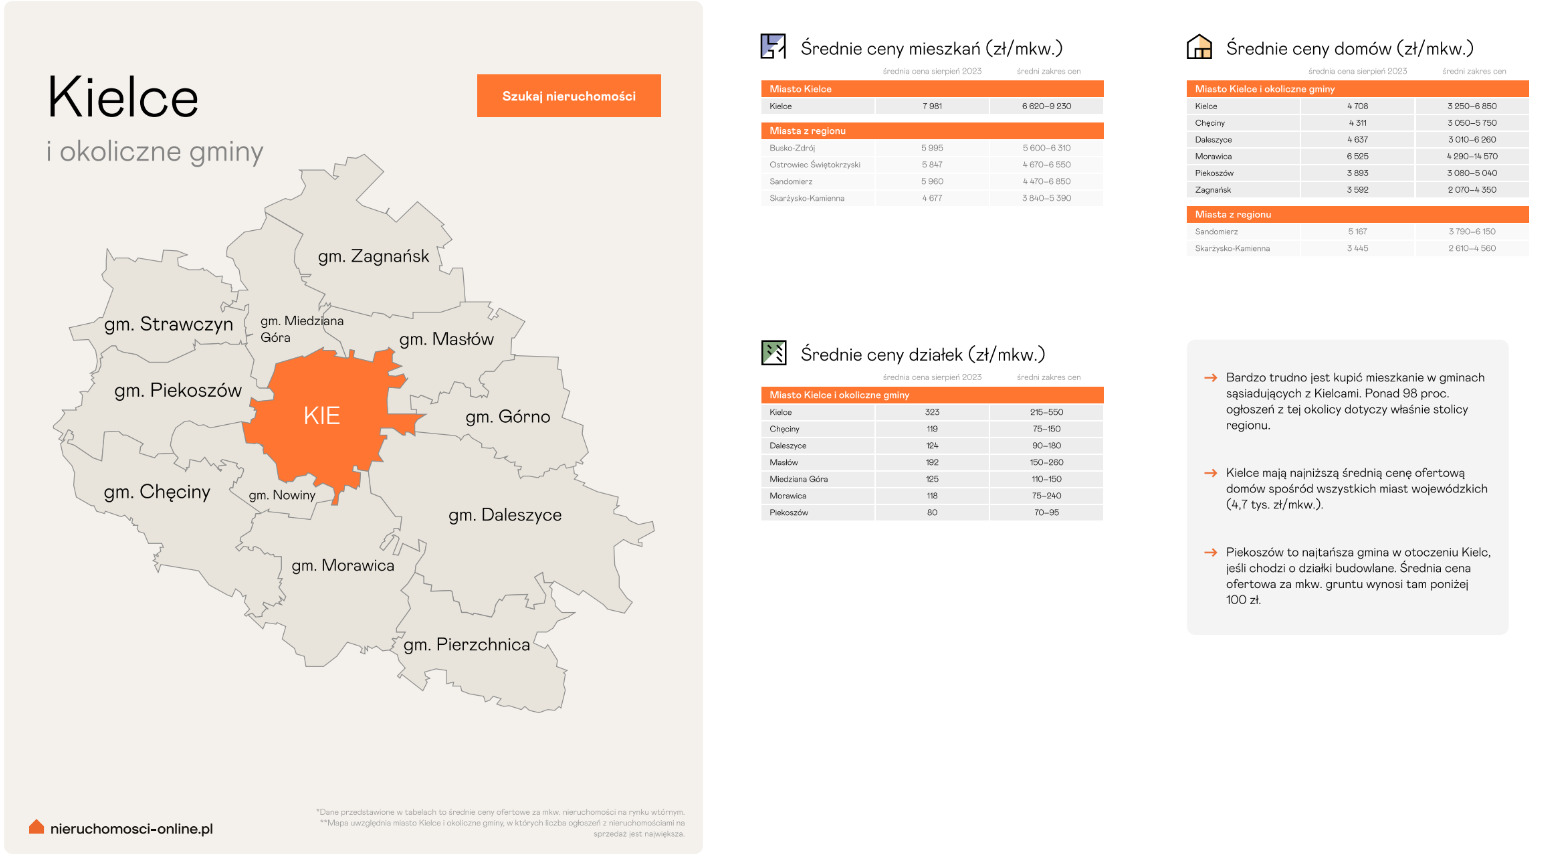Screen dimensions: 1557x865
Task: Click the orange house logo icon
Action: [x=36, y=827]
